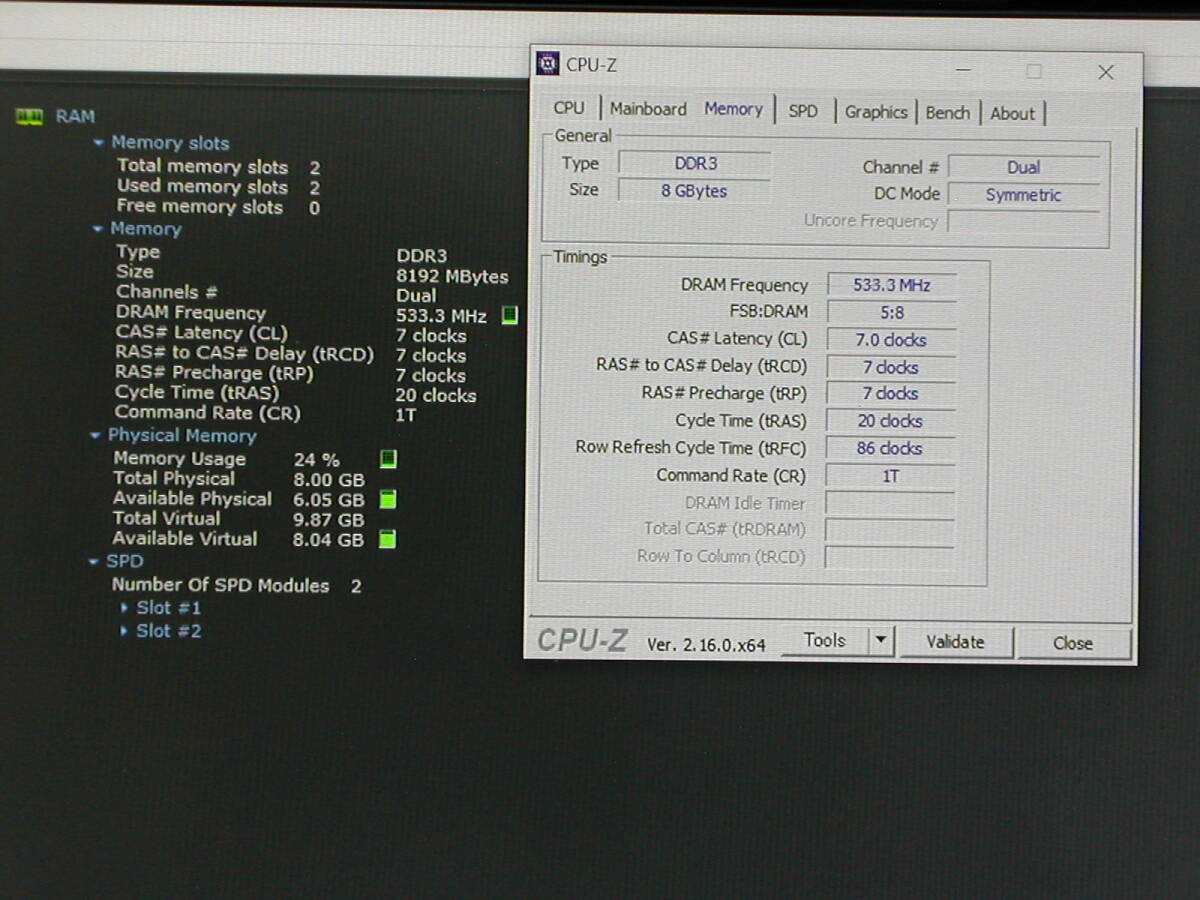Click the Type field showing DDR3
Viewport: 1200px width, 900px height.
[x=695, y=163]
